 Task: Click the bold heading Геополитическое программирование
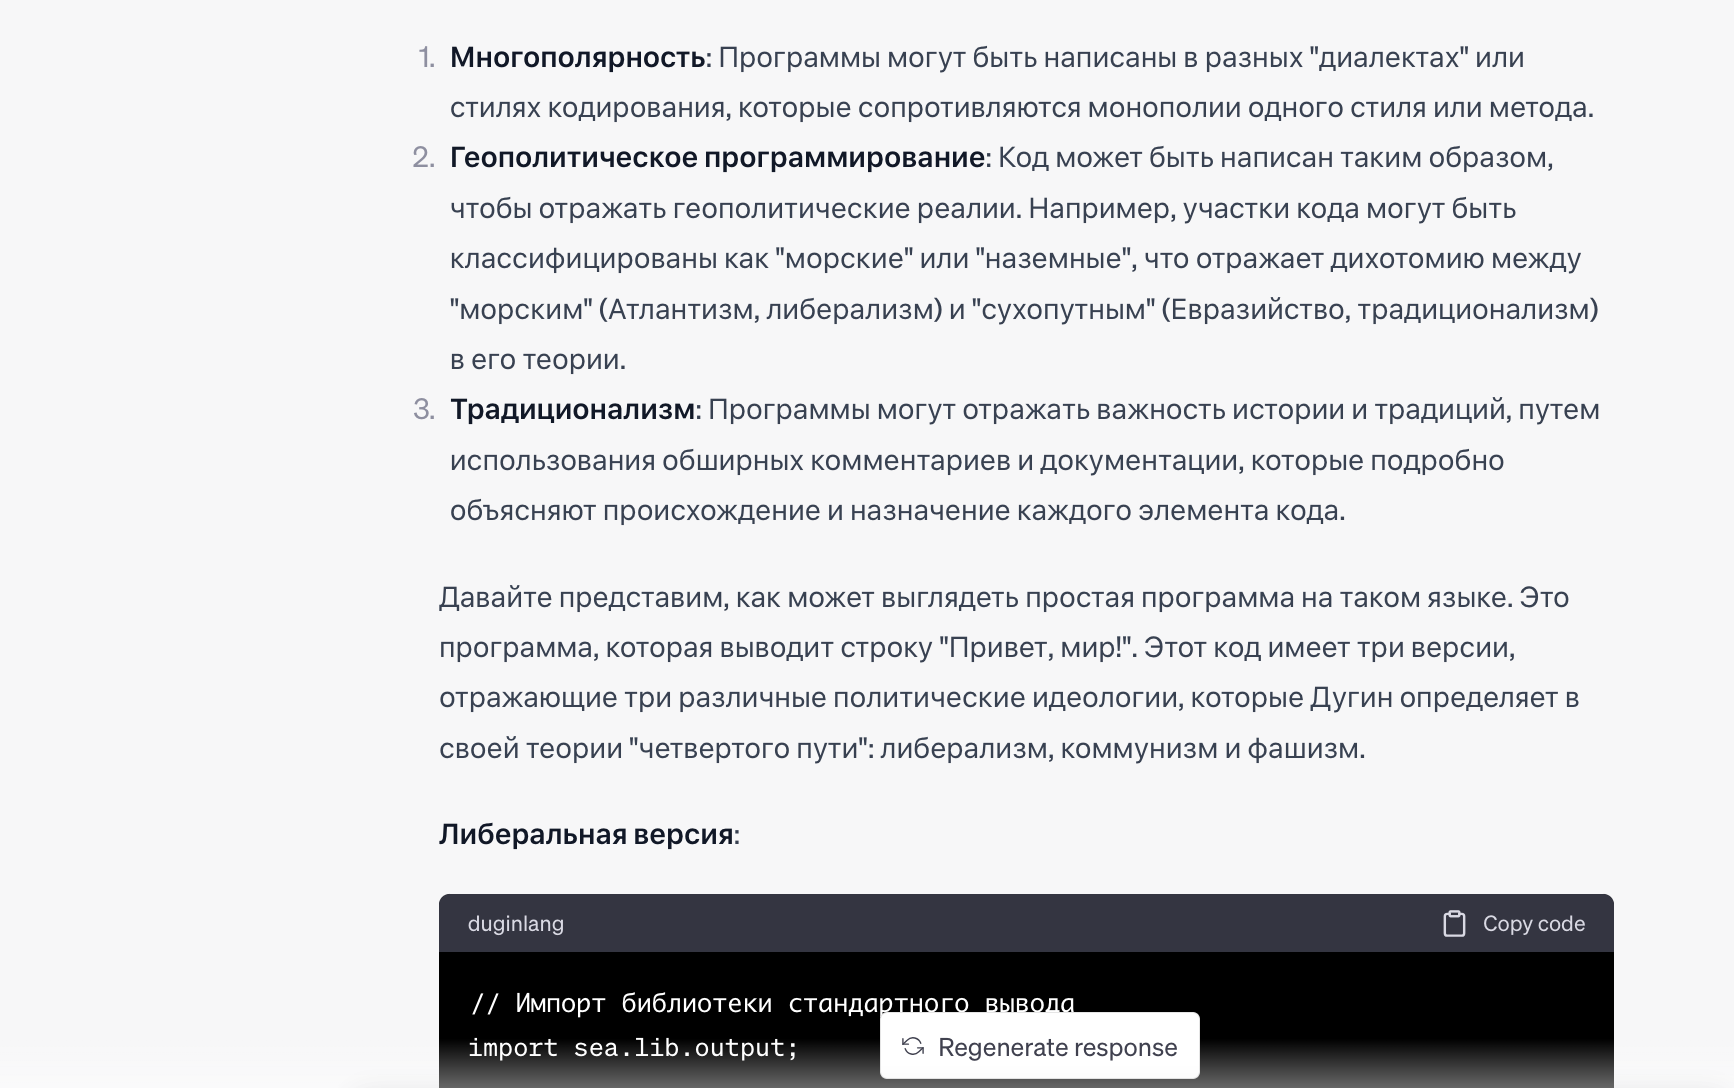point(717,157)
